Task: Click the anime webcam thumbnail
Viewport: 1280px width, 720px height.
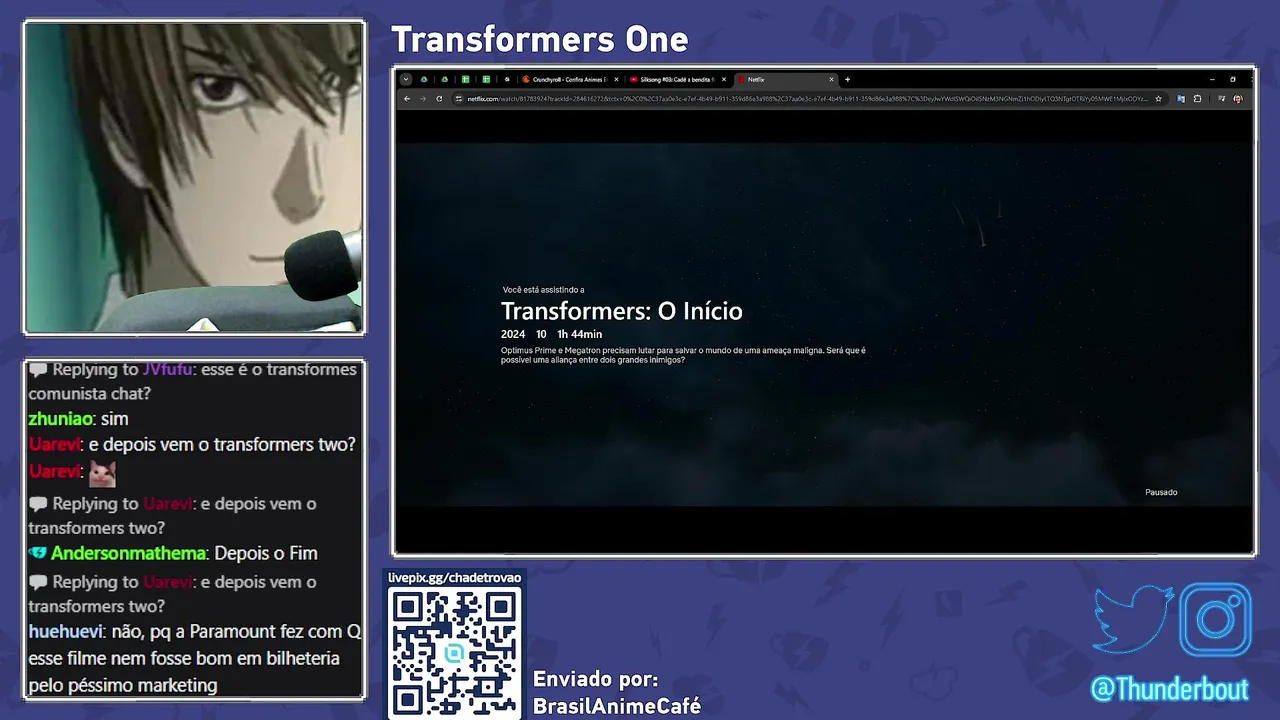Action: click(x=194, y=177)
